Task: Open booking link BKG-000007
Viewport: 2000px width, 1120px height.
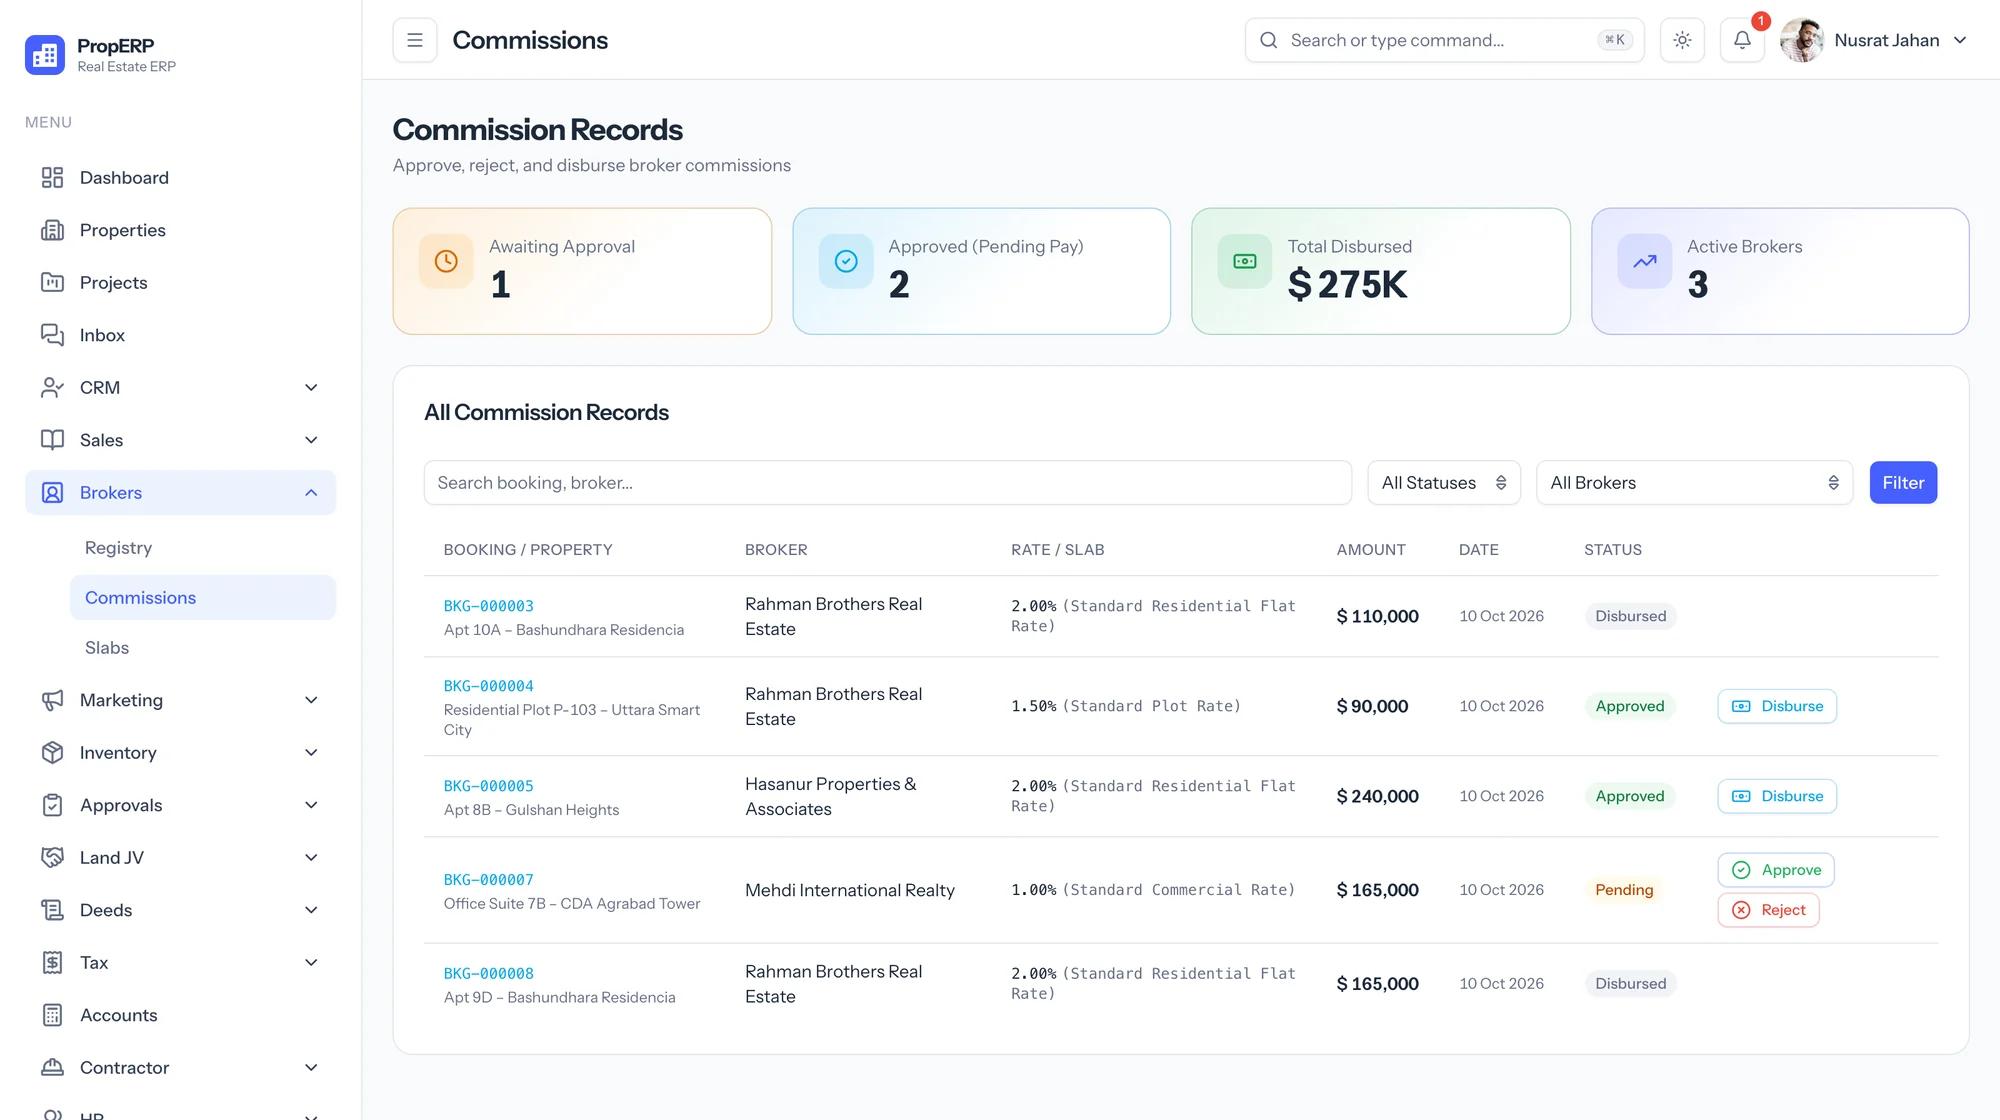Action: coord(489,880)
